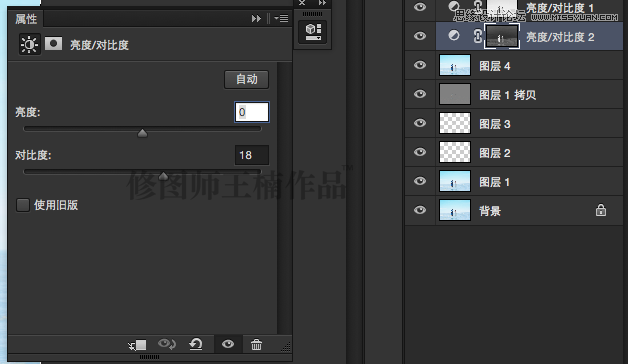
Task: Hide the 亮度/对比度 2 layer
Action: click(x=420, y=36)
